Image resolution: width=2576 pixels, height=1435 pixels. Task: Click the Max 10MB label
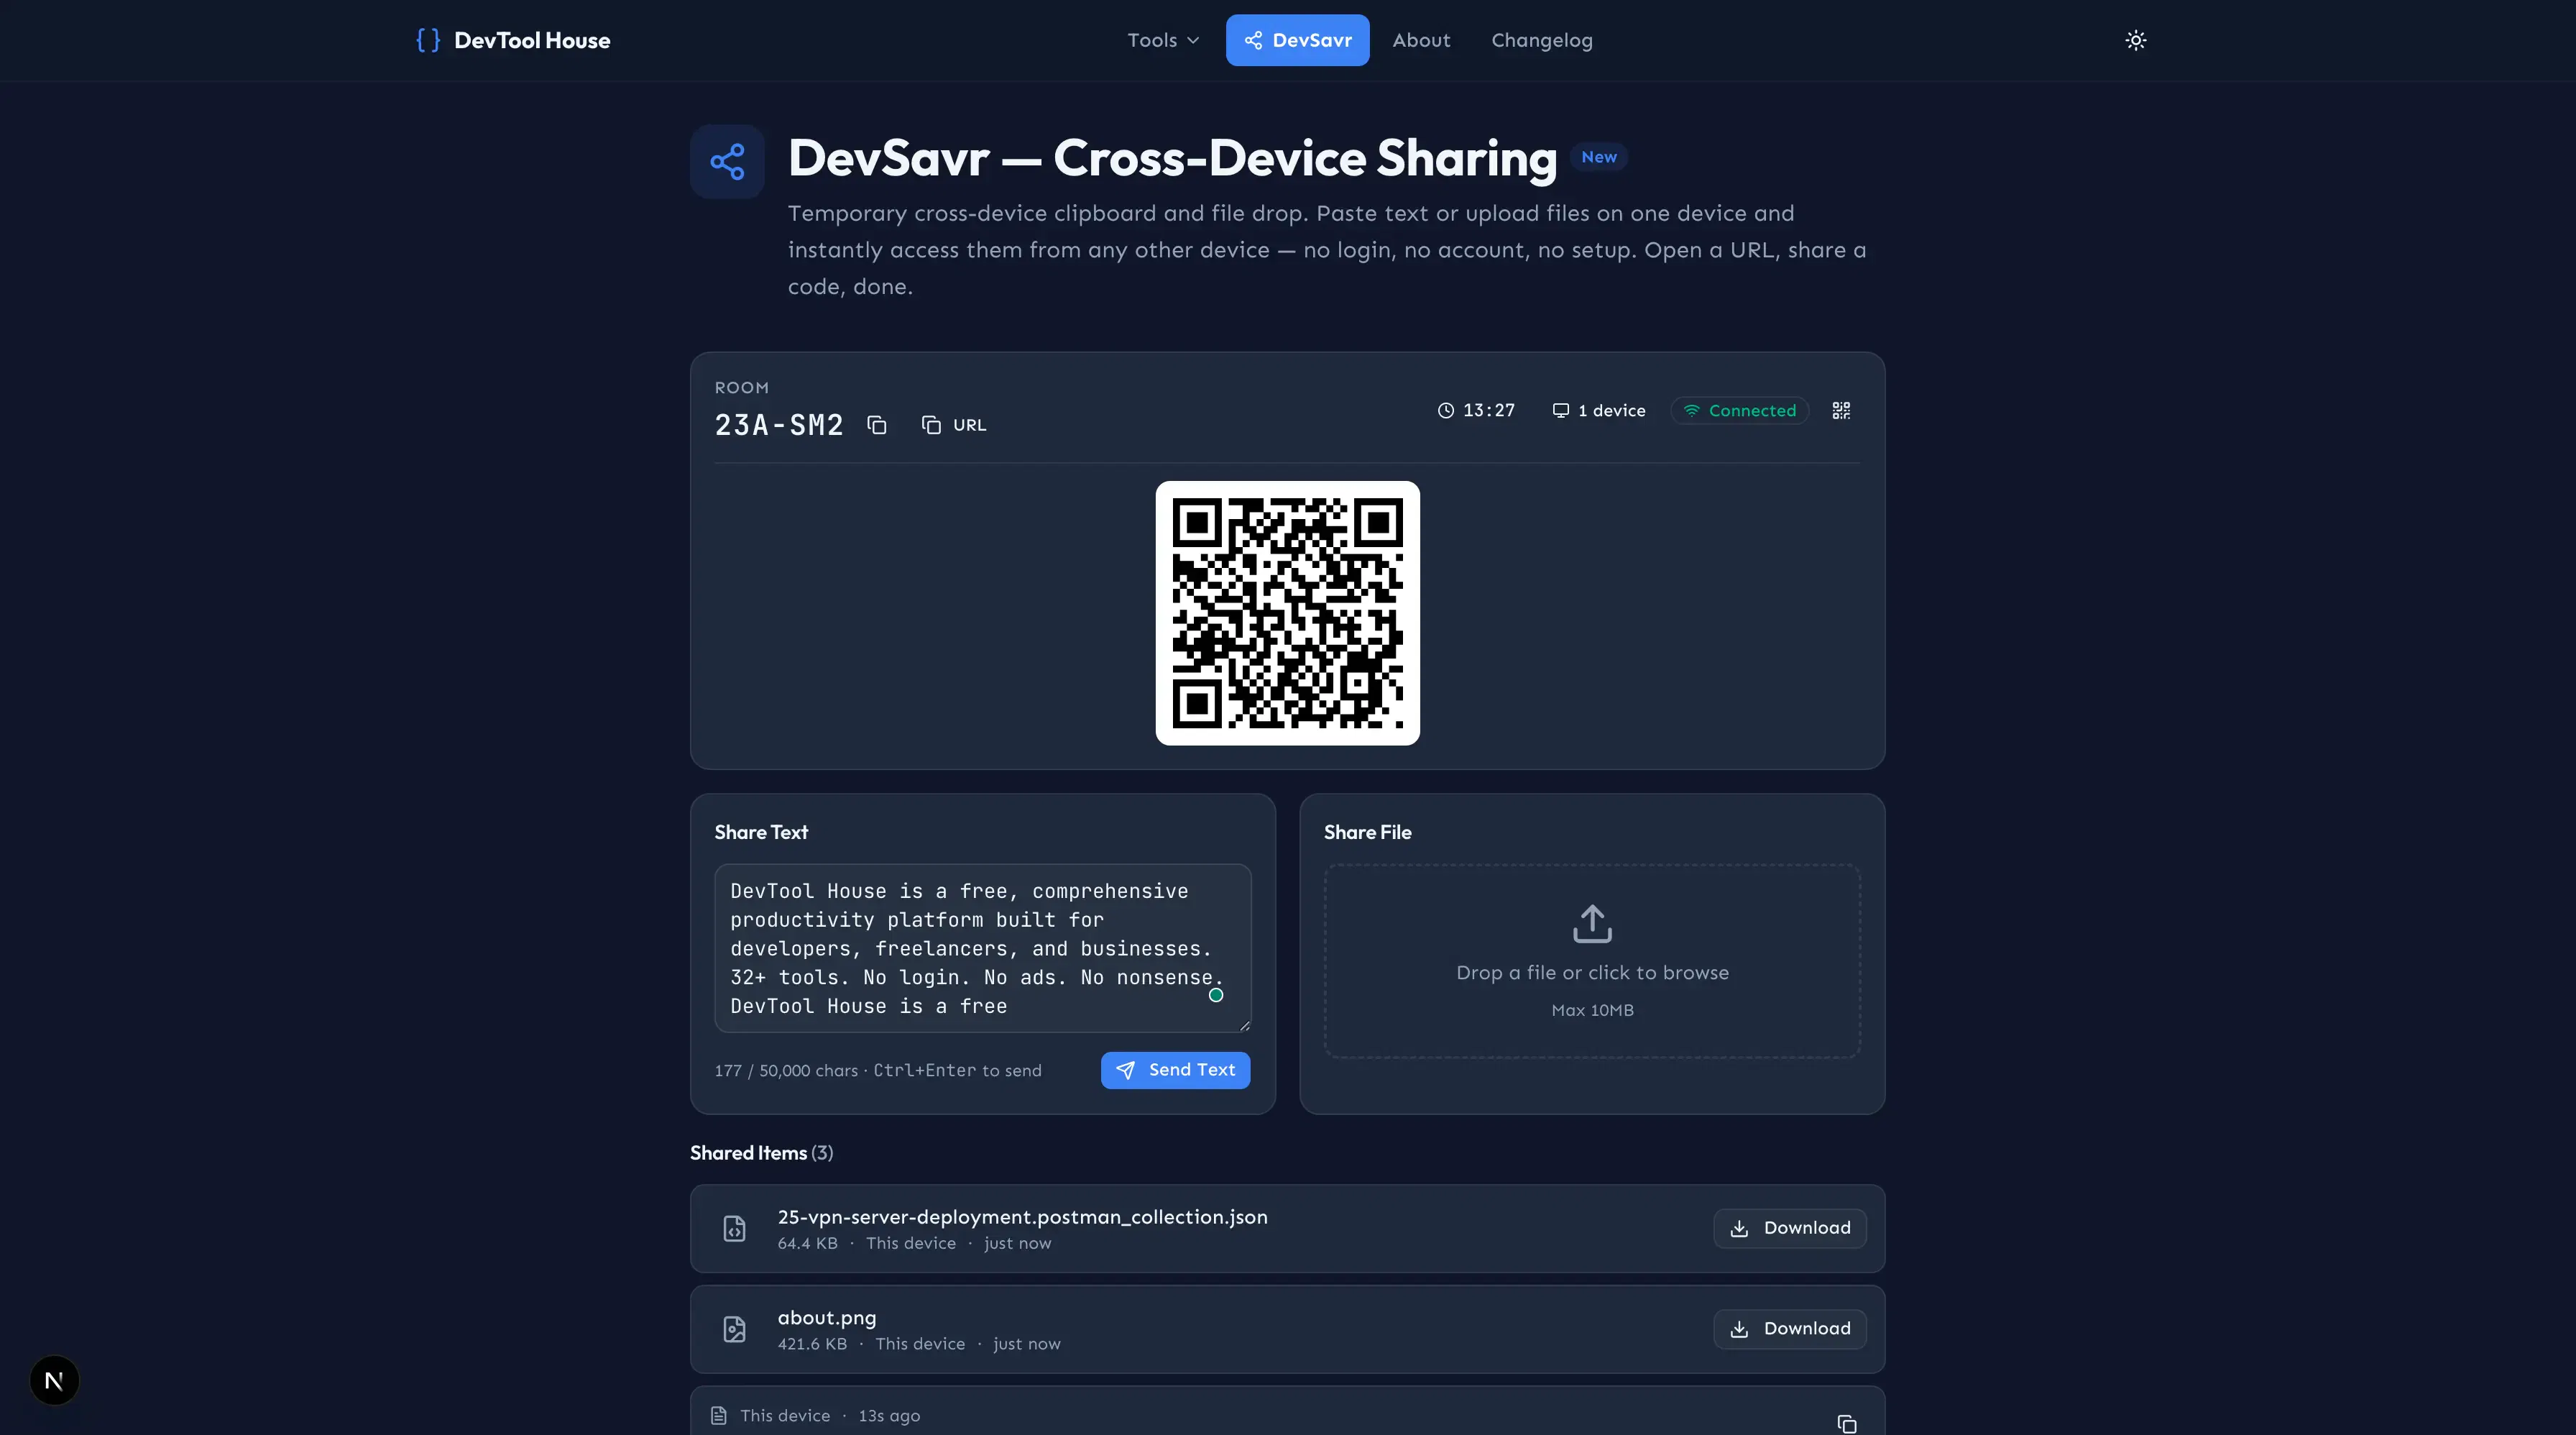coord(1592,1010)
